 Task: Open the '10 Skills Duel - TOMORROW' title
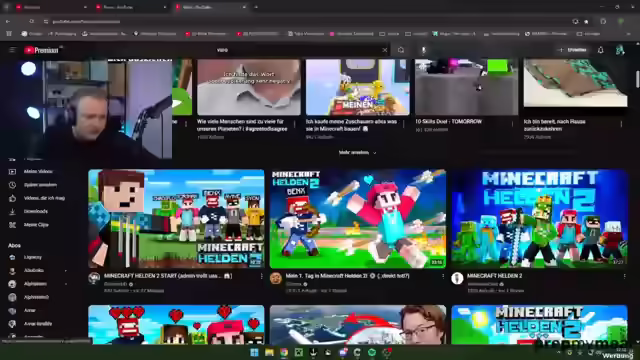[448, 122]
